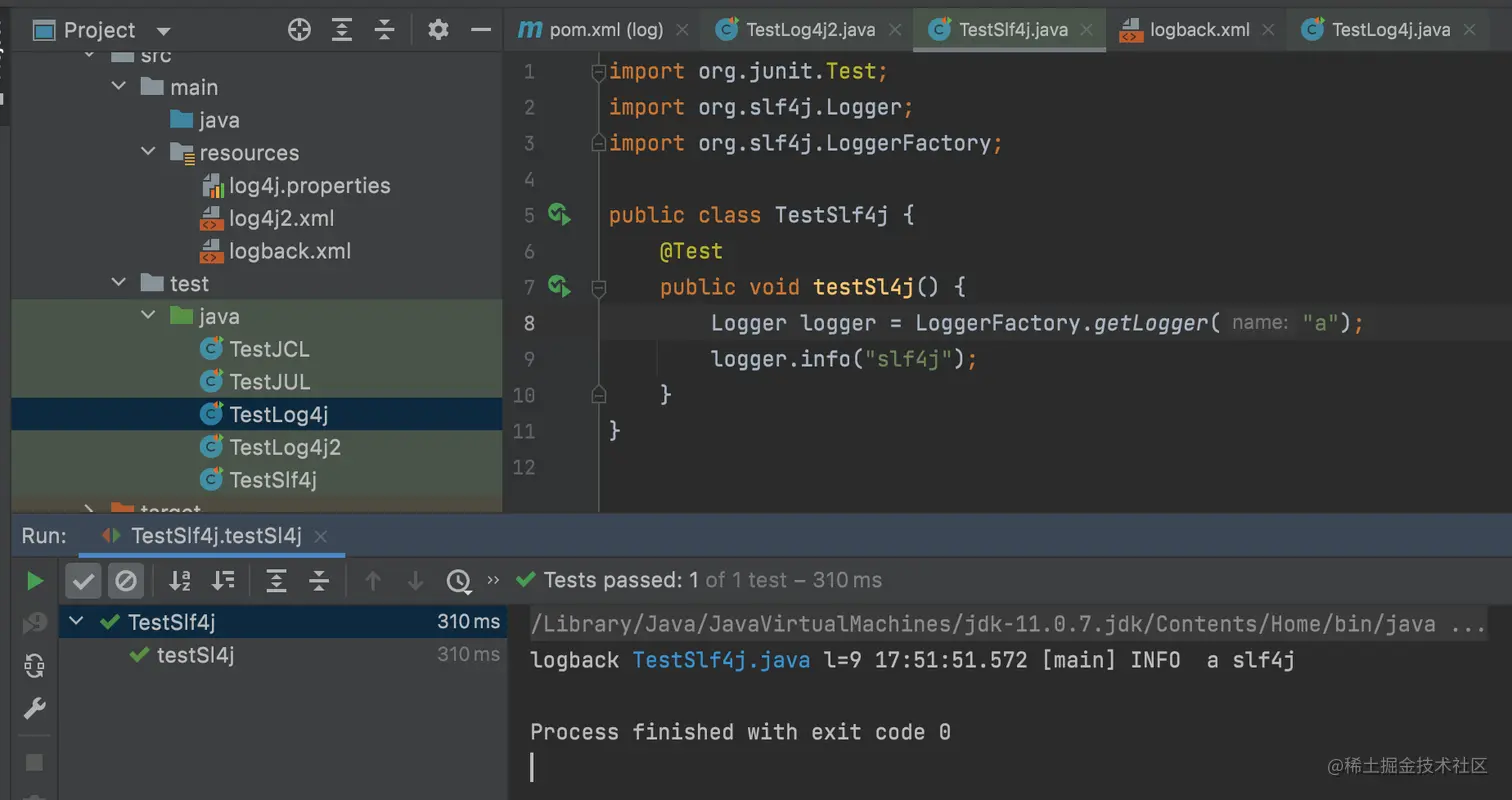Select TestLog4j2 class in tree
Viewport: 1512px width, 800px height.
click(271, 447)
